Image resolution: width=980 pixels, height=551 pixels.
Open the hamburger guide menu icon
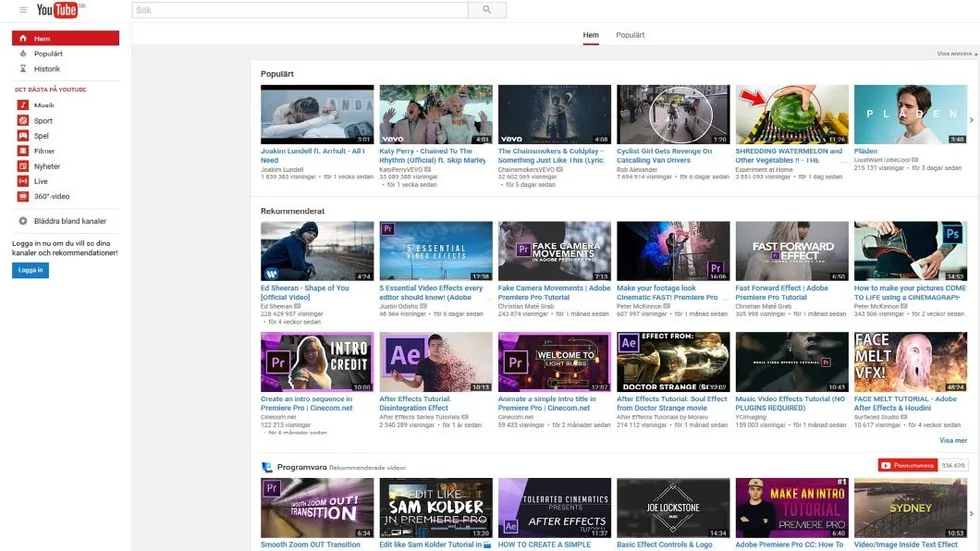pyautogui.click(x=23, y=10)
